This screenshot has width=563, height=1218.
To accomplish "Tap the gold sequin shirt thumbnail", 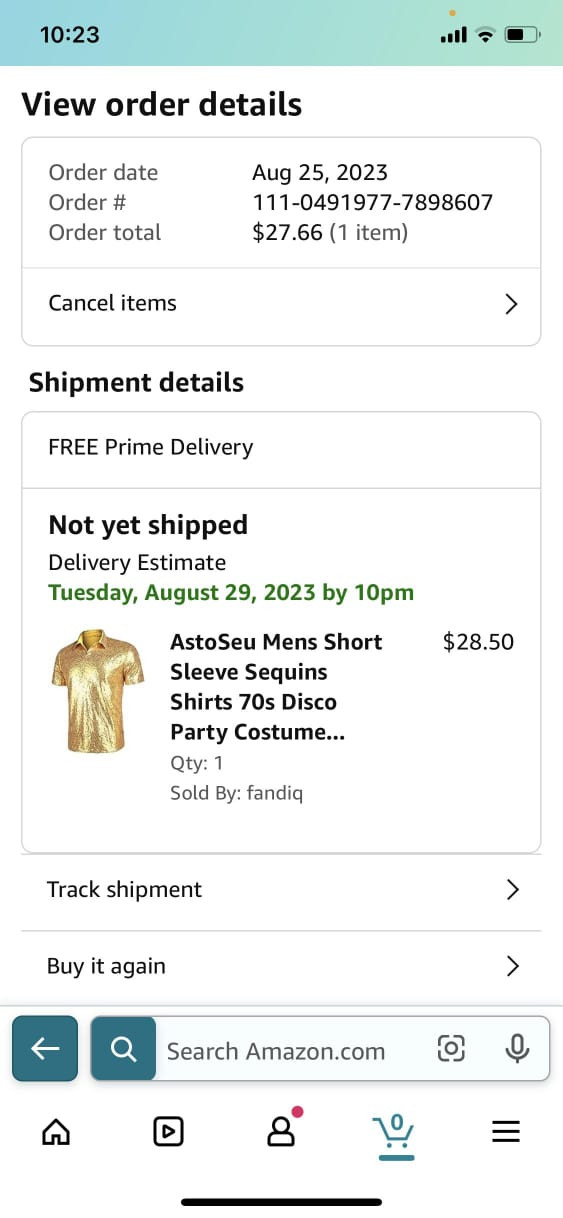I will click(x=91, y=691).
